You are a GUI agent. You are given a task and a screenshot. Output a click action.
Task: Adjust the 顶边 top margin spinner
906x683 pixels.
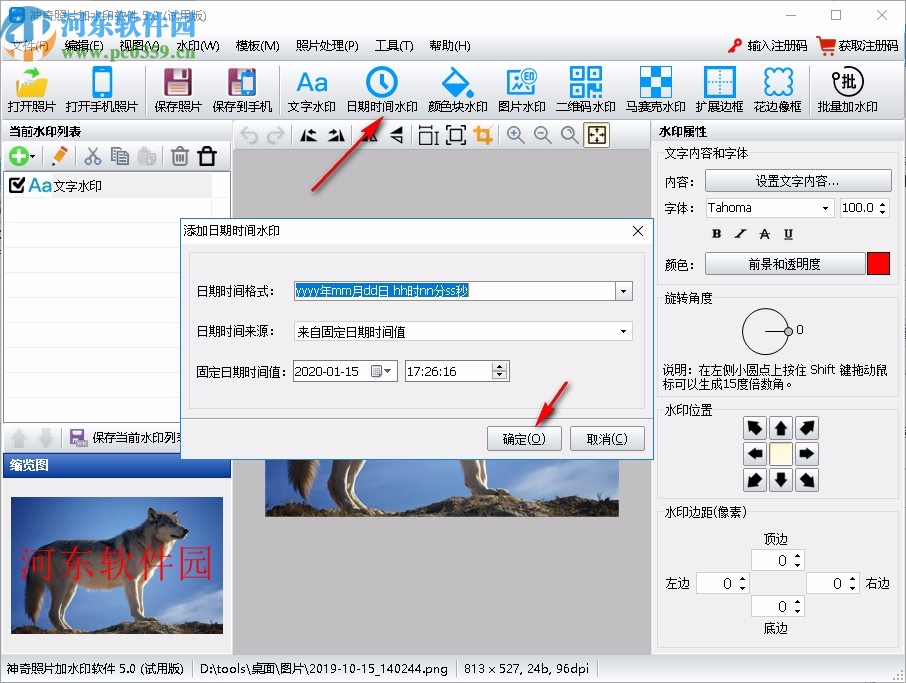(797, 560)
